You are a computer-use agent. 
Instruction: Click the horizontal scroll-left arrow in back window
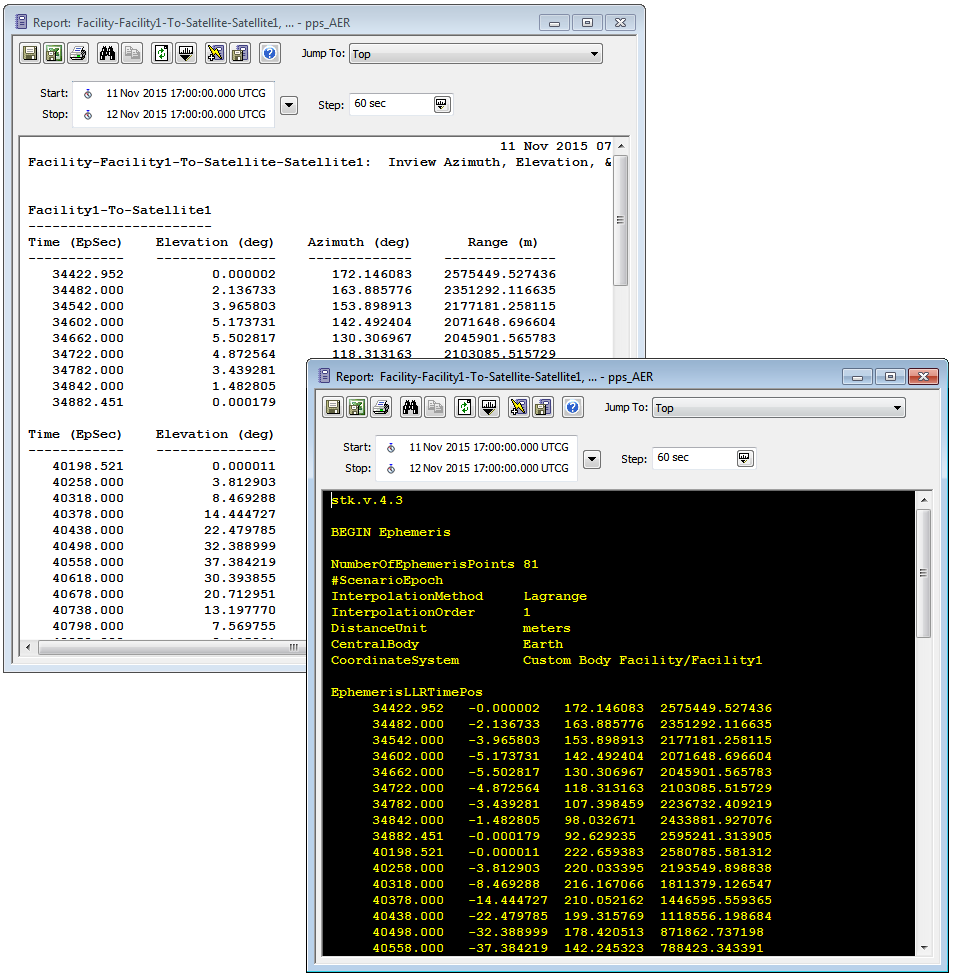tap(28, 647)
